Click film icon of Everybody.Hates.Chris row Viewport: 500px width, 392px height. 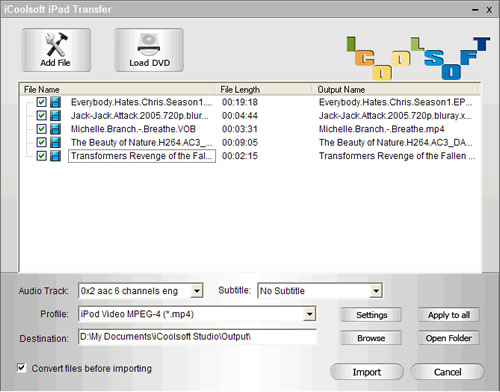(55, 102)
